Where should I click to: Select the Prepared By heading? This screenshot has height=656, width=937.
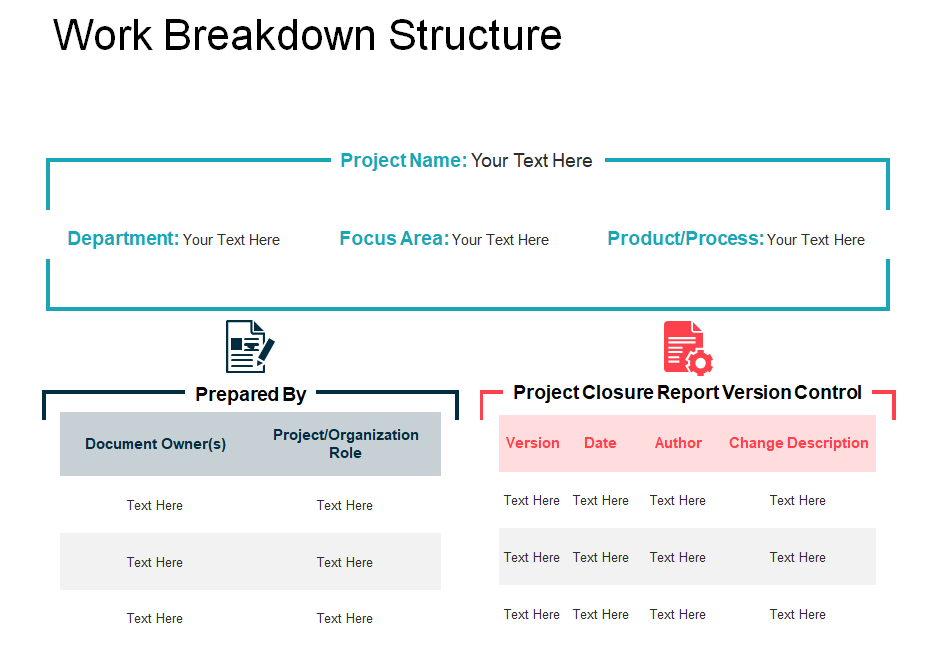(x=250, y=395)
